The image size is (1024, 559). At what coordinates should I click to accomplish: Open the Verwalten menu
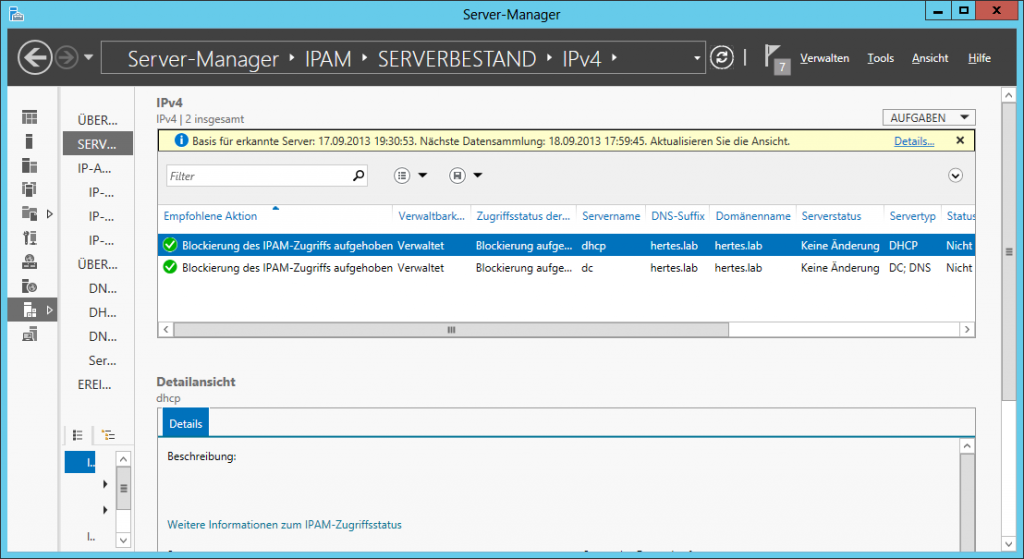[824, 58]
